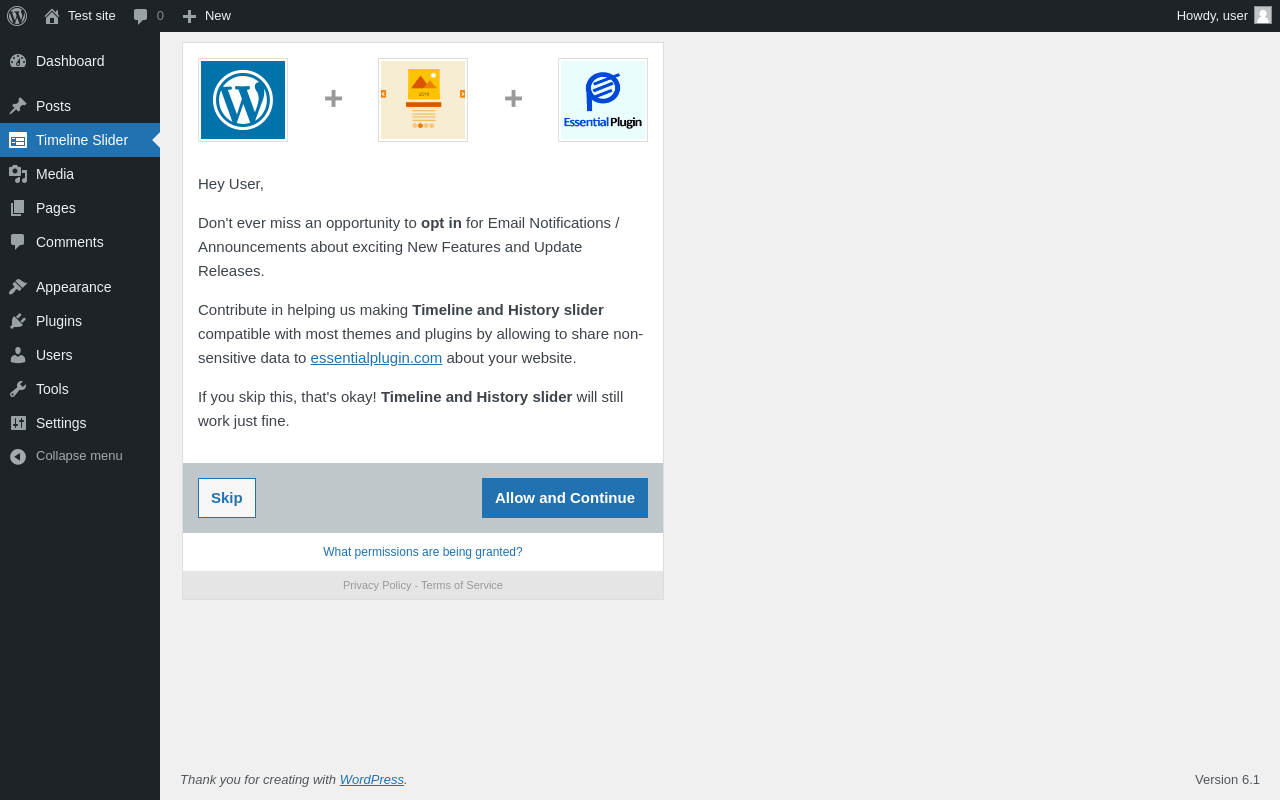Viewport: 1280px width, 800px height.
Task: Click the Tools wrench icon
Action: tap(18, 389)
